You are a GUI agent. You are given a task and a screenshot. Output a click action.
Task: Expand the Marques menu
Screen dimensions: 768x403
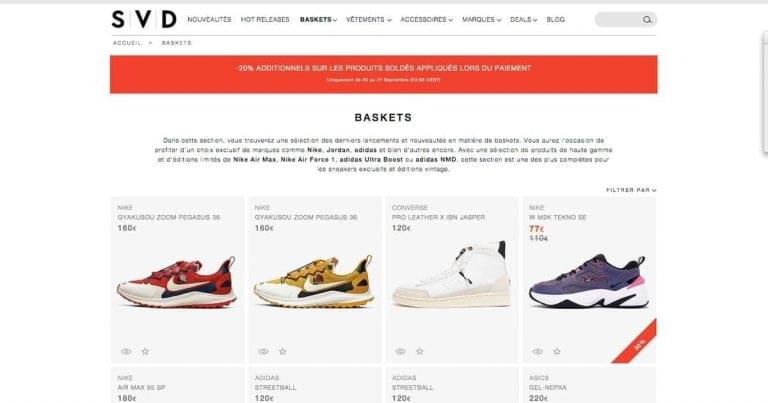pos(481,20)
